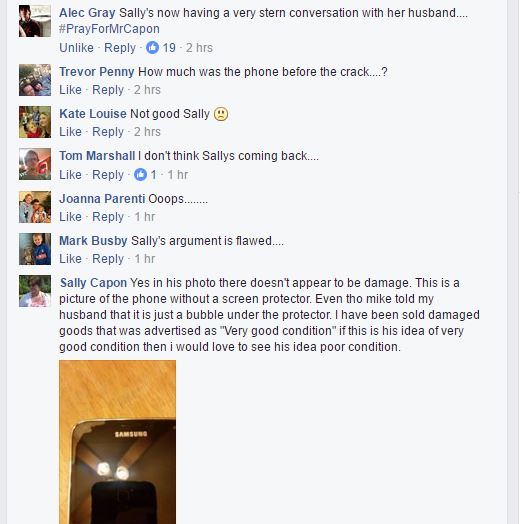
Task: Click the like thumb icon on Tom Marshall's comment
Action: coord(140,174)
